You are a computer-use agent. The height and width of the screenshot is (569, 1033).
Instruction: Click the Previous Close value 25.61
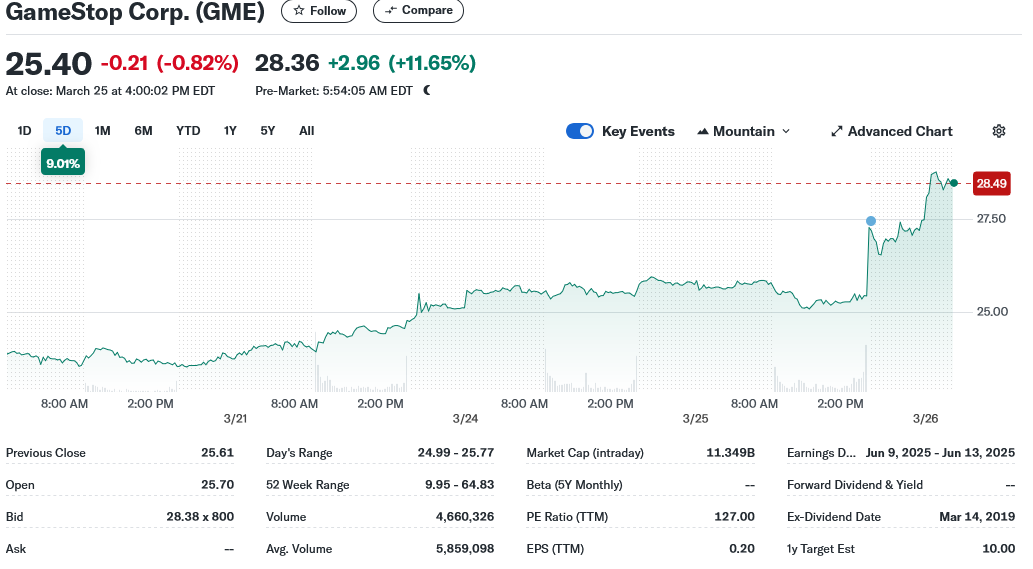(x=217, y=452)
